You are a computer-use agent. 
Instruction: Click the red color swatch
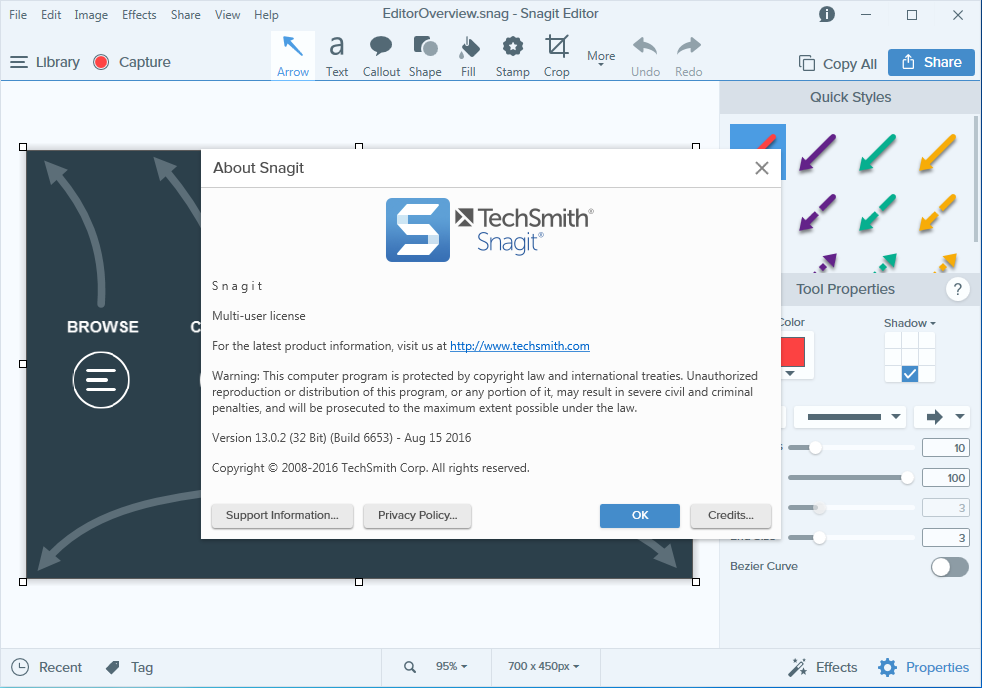coord(791,354)
